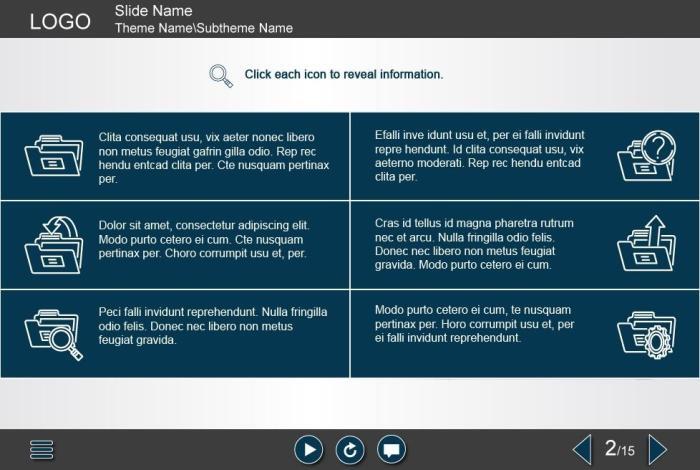The height and width of the screenshot is (470, 700).
Task: Click the magnifier icon beside the instruction
Action: pyautogui.click(x=221, y=75)
